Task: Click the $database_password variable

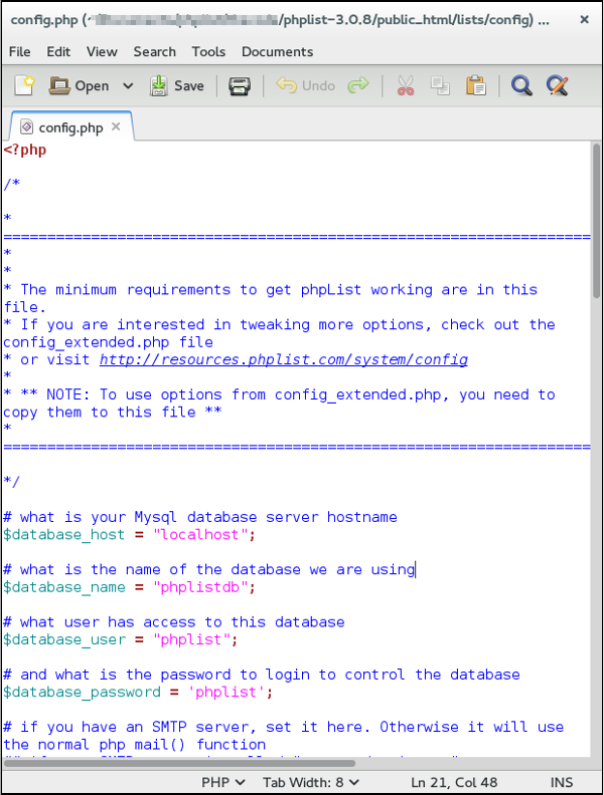Action: (82, 692)
